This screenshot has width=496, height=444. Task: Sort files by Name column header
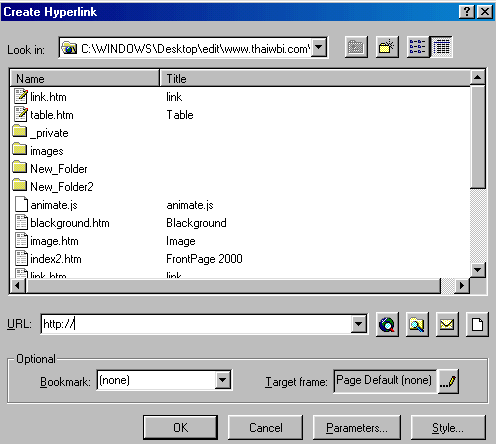coord(85,79)
